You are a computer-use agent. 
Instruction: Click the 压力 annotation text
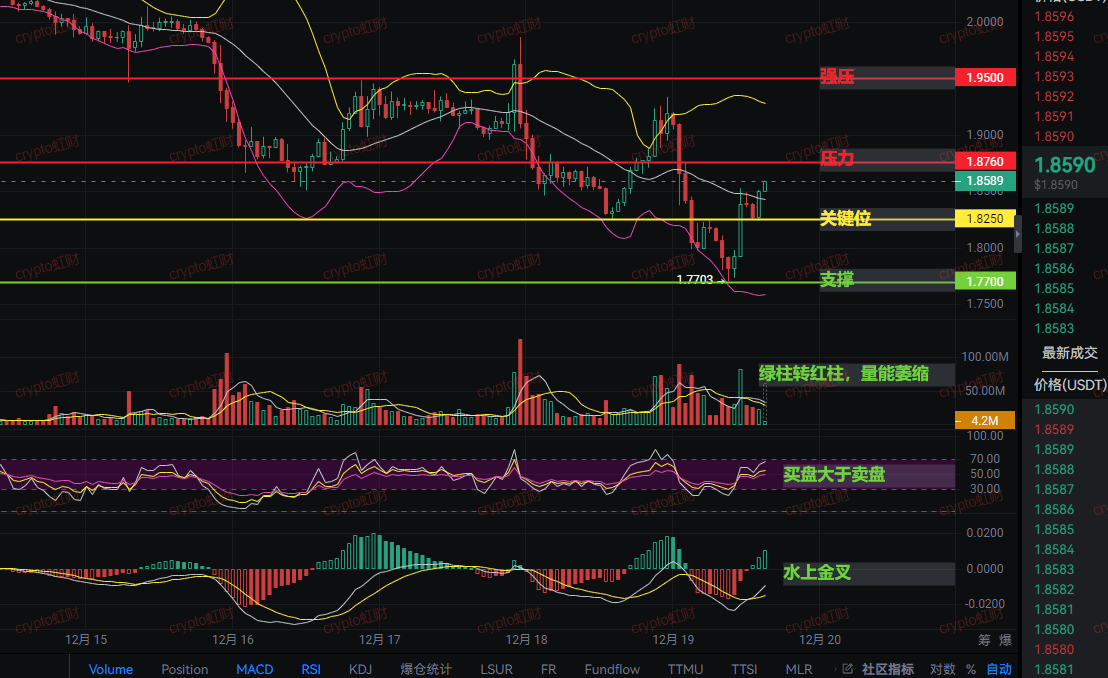[x=837, y=159]
